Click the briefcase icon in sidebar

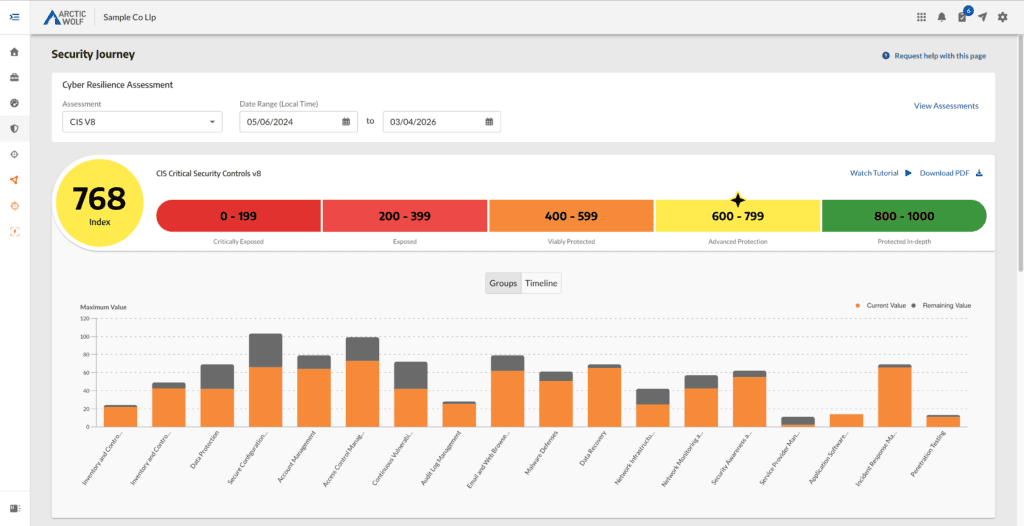pyautogui.click(x=14, y=77)
